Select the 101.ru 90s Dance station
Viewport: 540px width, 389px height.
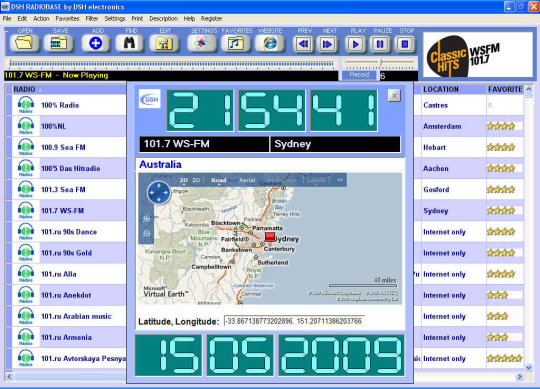tap(69, 232)
